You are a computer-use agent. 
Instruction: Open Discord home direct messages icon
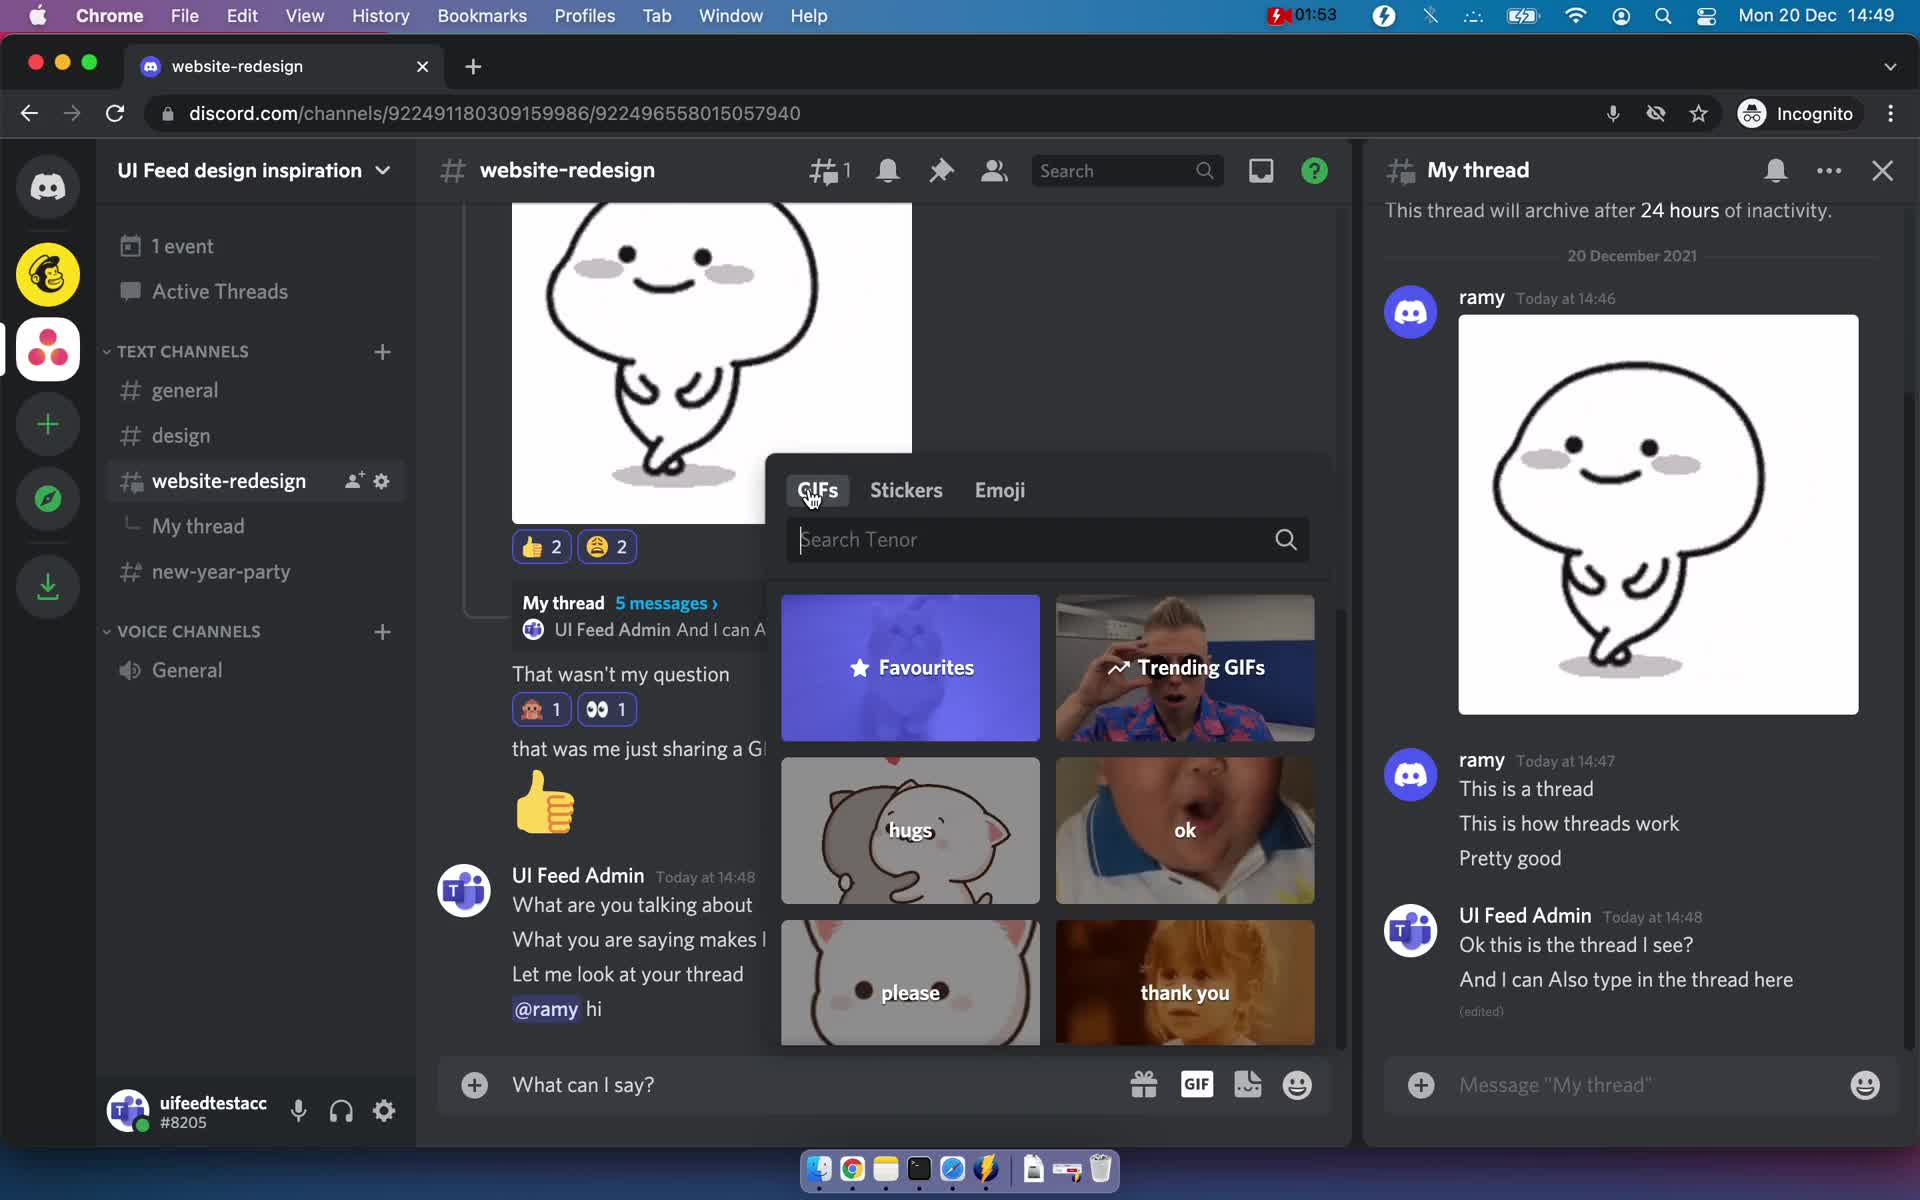click(x=47, y=186)
